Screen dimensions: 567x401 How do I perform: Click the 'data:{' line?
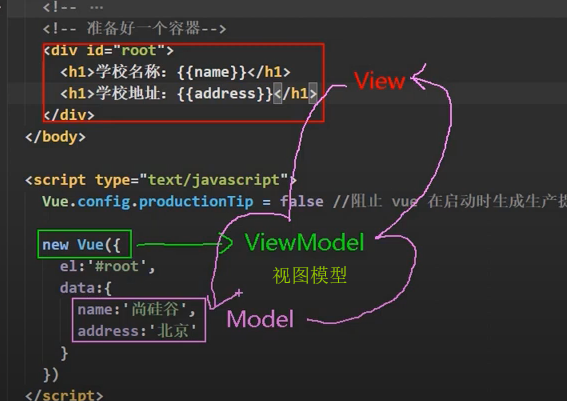click(x=86, y=288)
